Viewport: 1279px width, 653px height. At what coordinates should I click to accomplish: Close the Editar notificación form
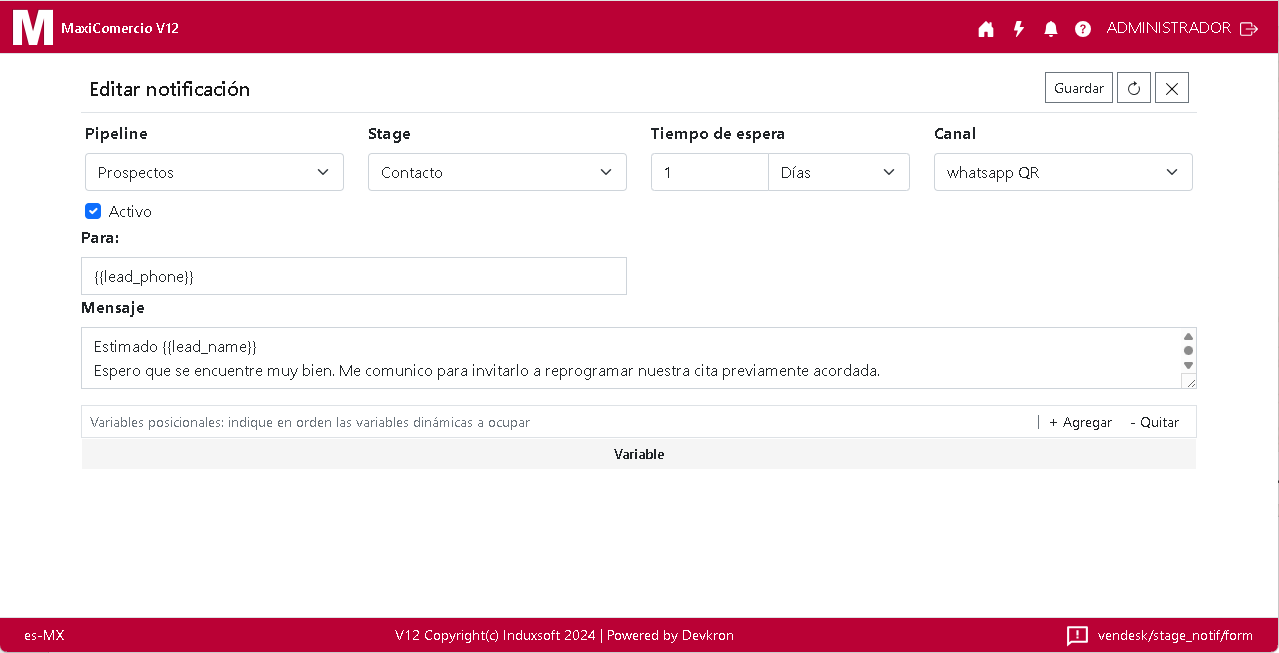(x=1172, y=88)
